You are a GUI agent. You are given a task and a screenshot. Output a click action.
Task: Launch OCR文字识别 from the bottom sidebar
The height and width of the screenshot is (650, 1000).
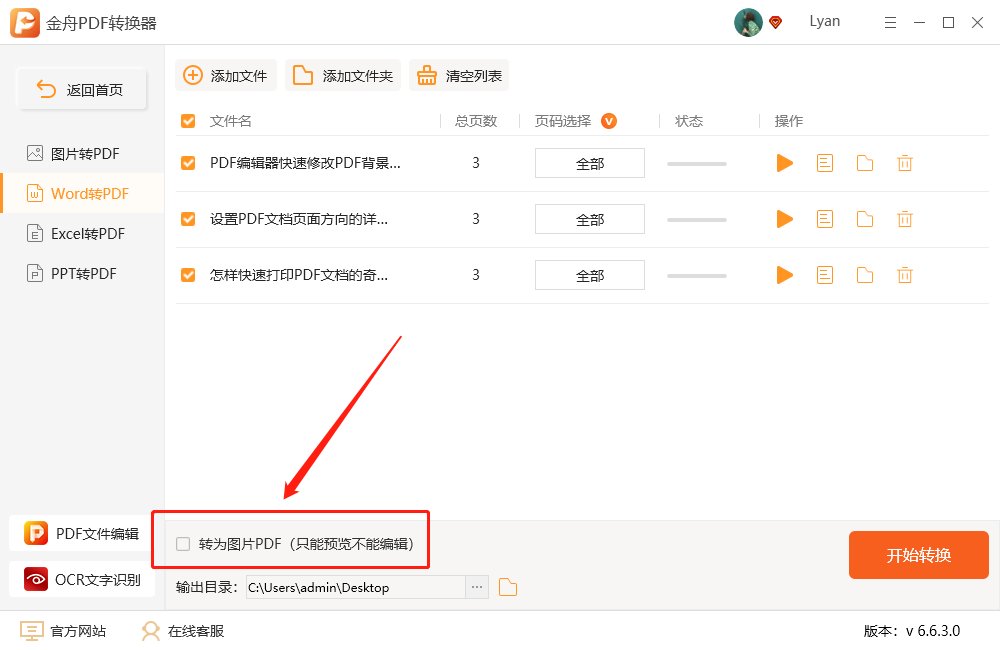pos(80,579)
